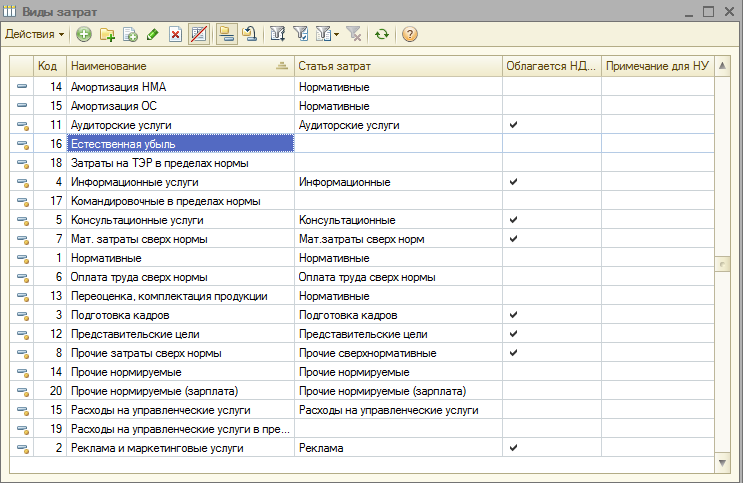Image resolution: width=743 pixels, height=483 pixels.
Task: Click the pencil Edit item icon
Action: click(x=152, y=34)
